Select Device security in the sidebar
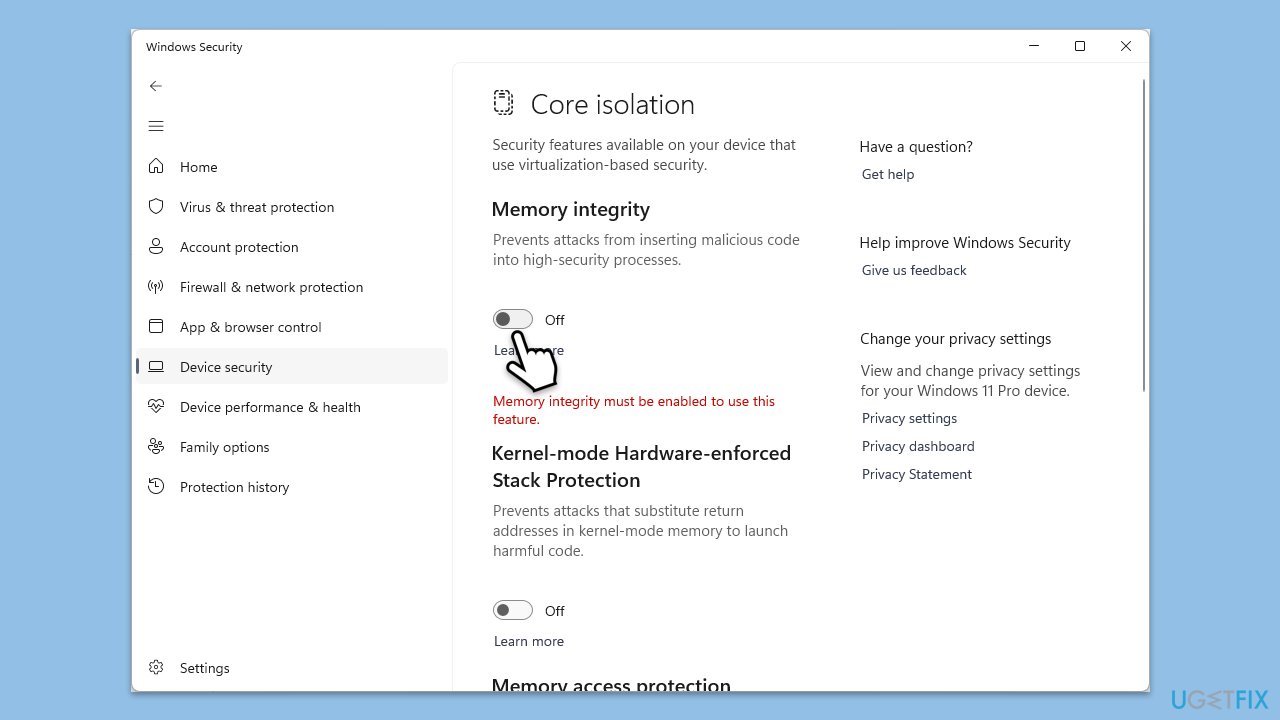This screenshot has width=1280, height=720. 226,367
